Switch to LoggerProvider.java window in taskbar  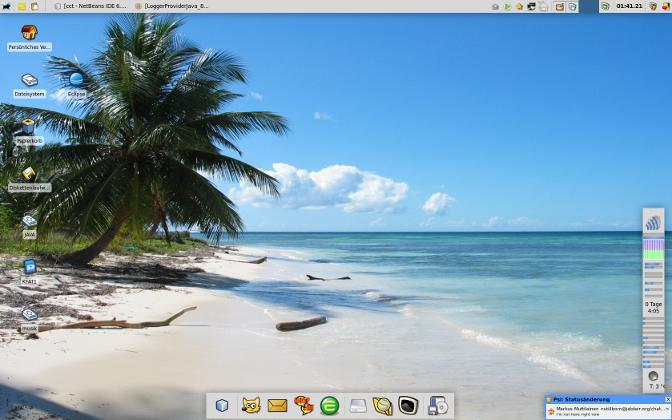(171, 6)
